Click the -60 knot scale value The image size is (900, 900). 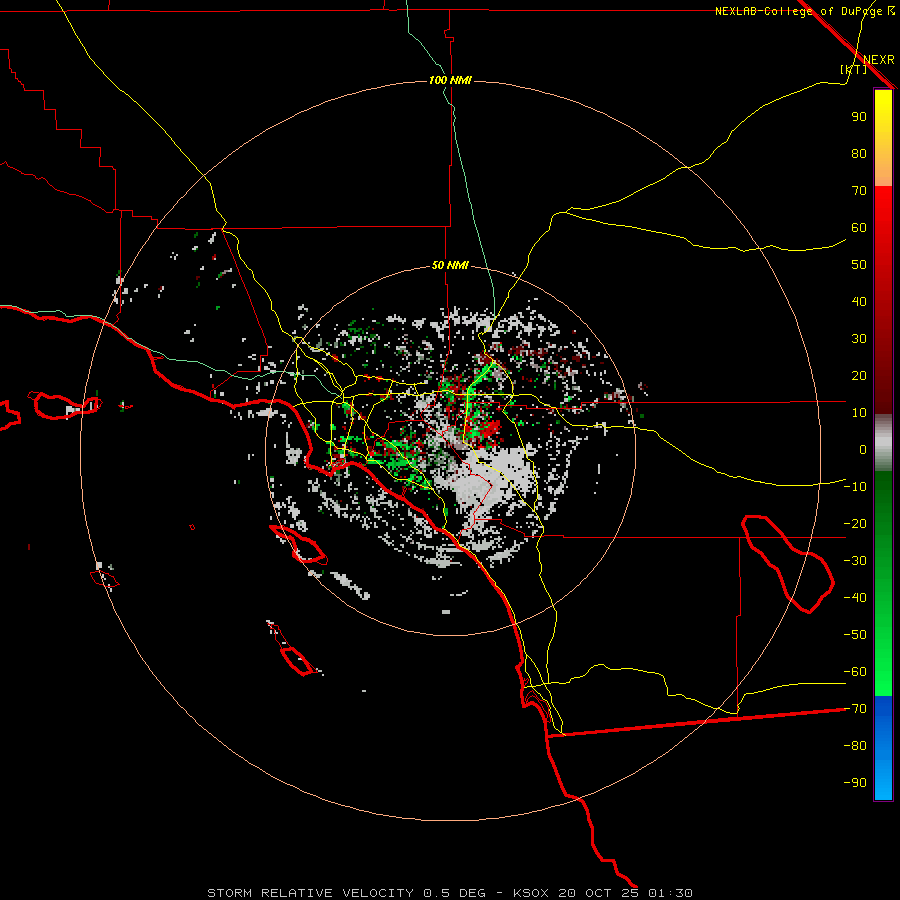[855, 672]
